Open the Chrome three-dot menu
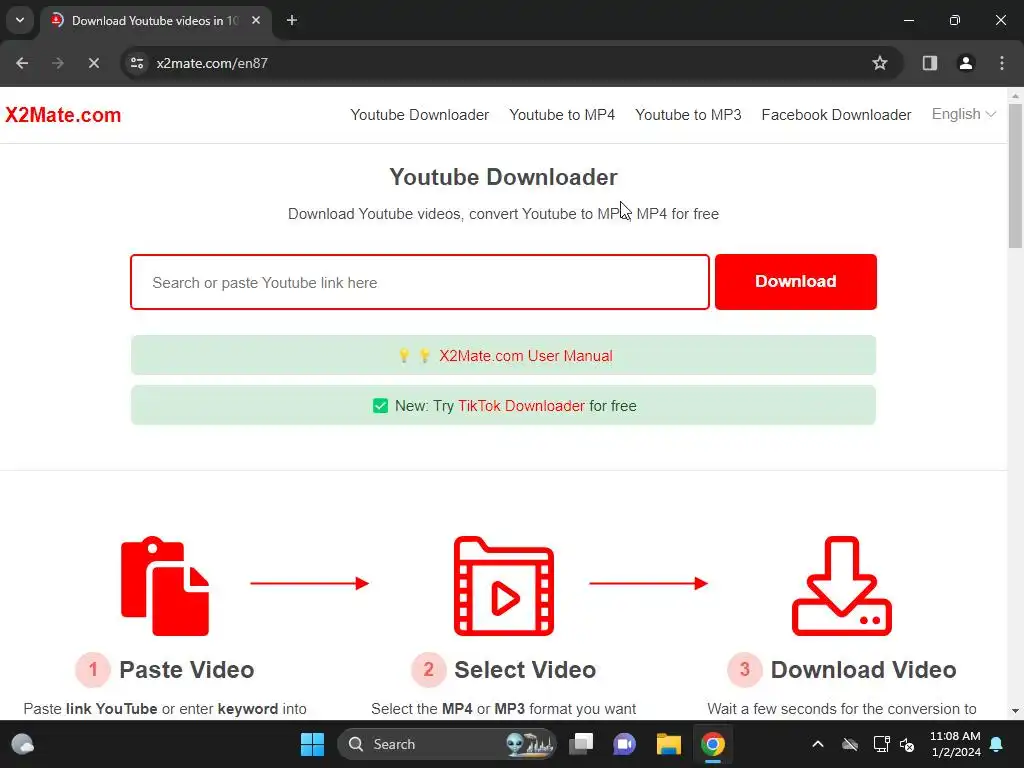 point(1002,63)
